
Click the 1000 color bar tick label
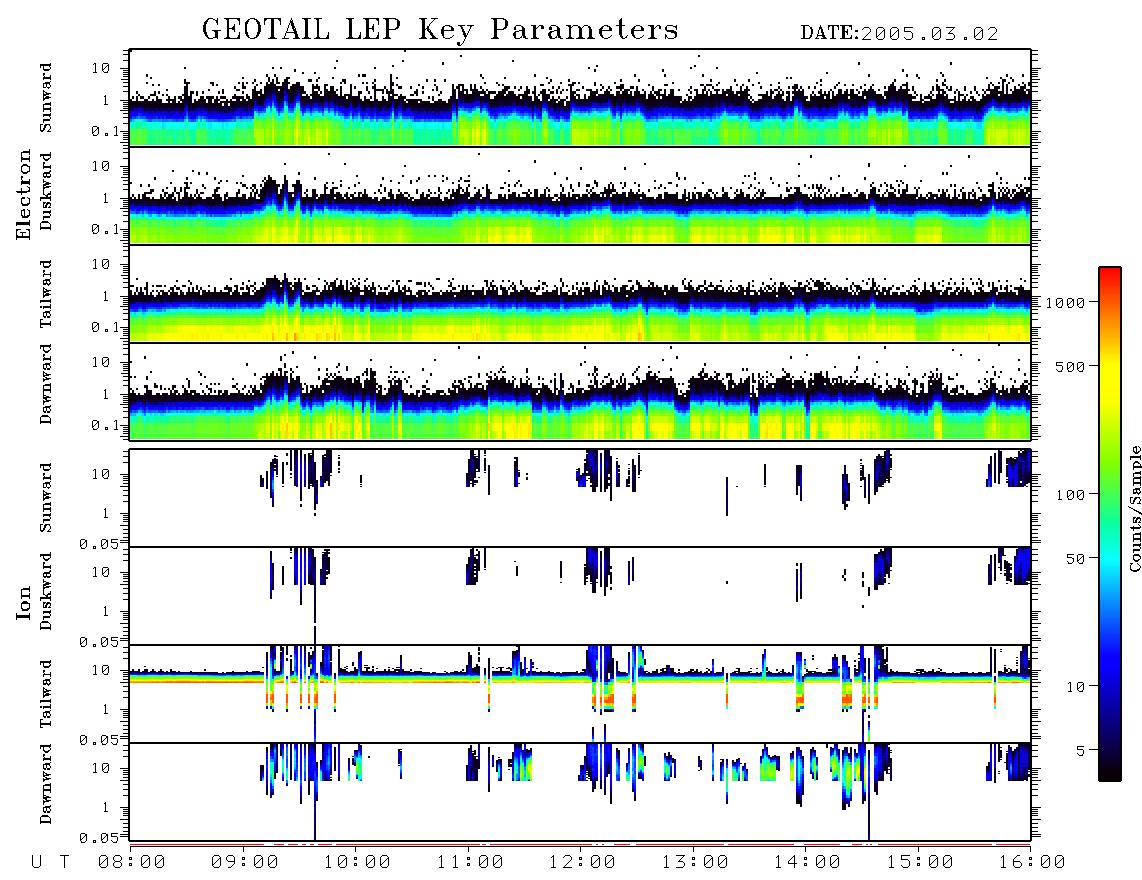(x=1066, y=303)
